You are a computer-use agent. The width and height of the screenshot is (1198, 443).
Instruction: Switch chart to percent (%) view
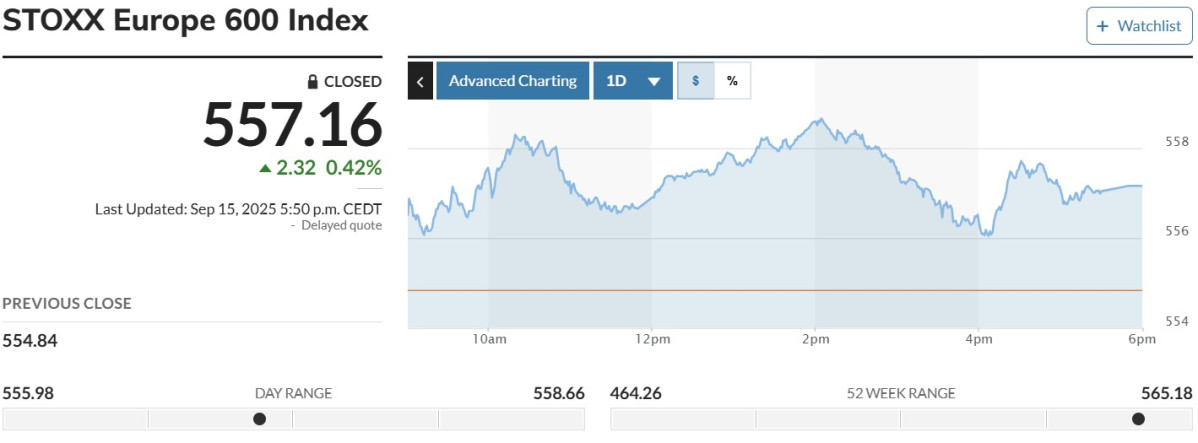click(732, 81)
